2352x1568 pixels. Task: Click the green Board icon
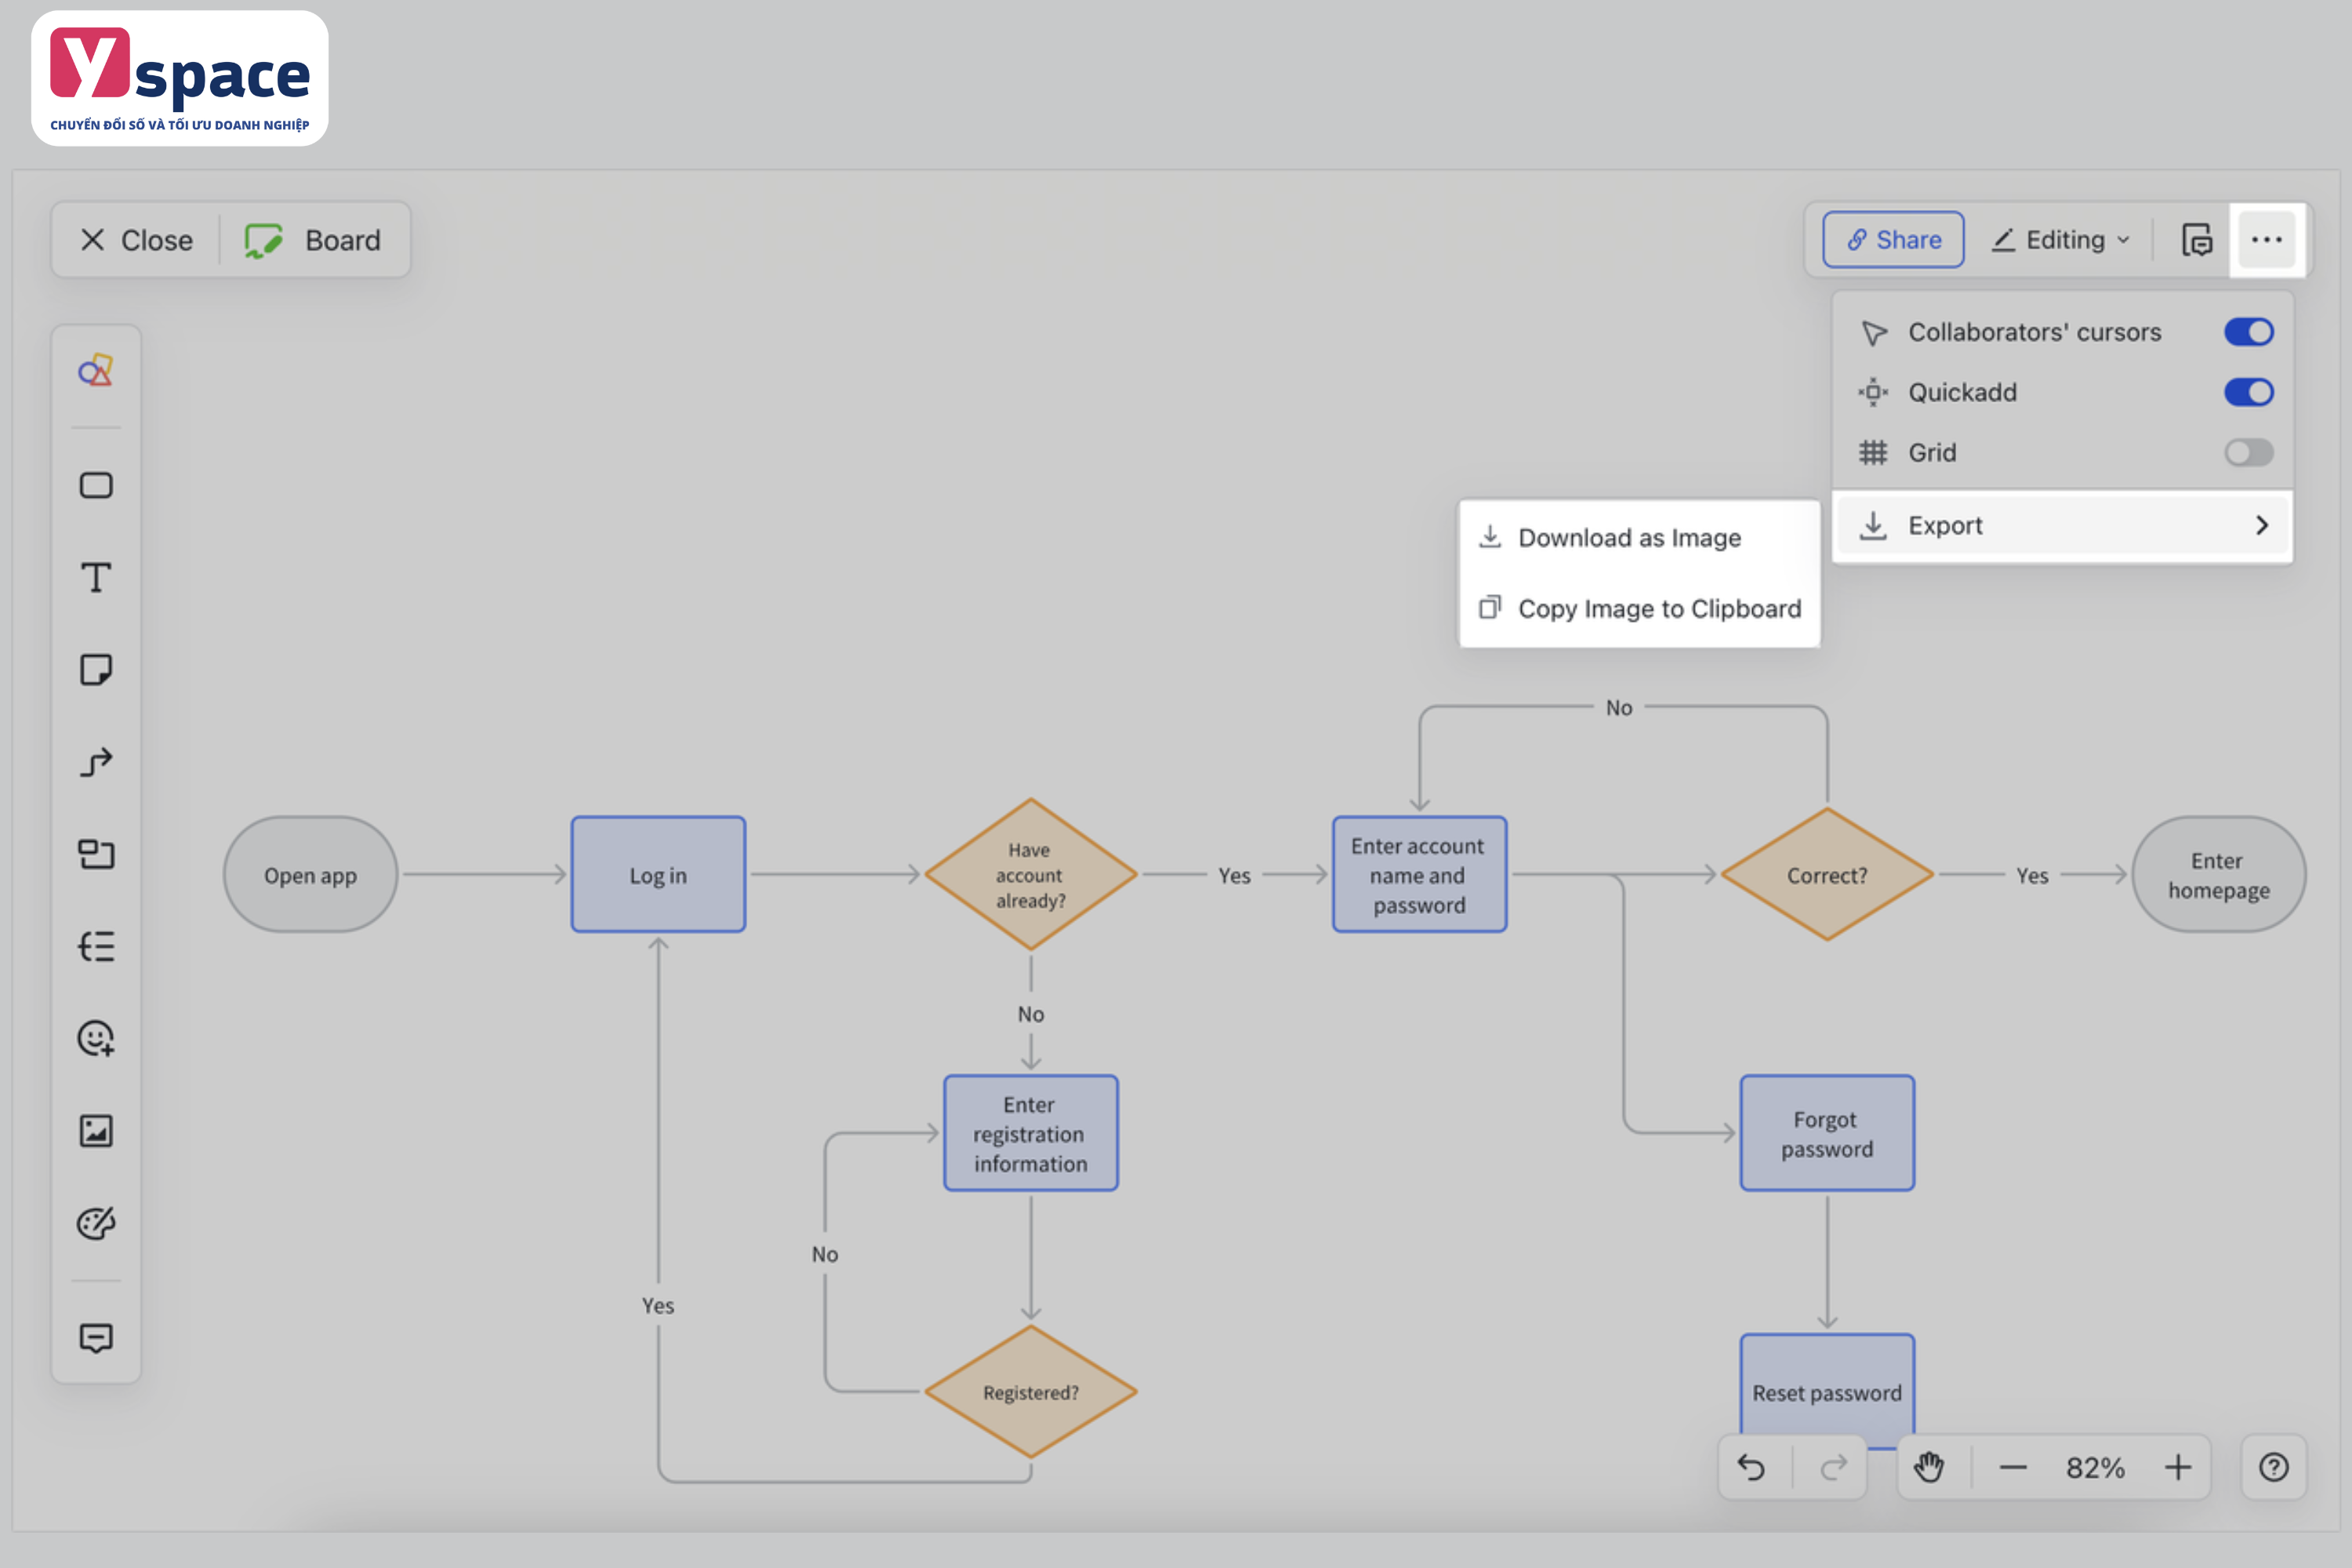pyautogui.click(x=263, y=240)
